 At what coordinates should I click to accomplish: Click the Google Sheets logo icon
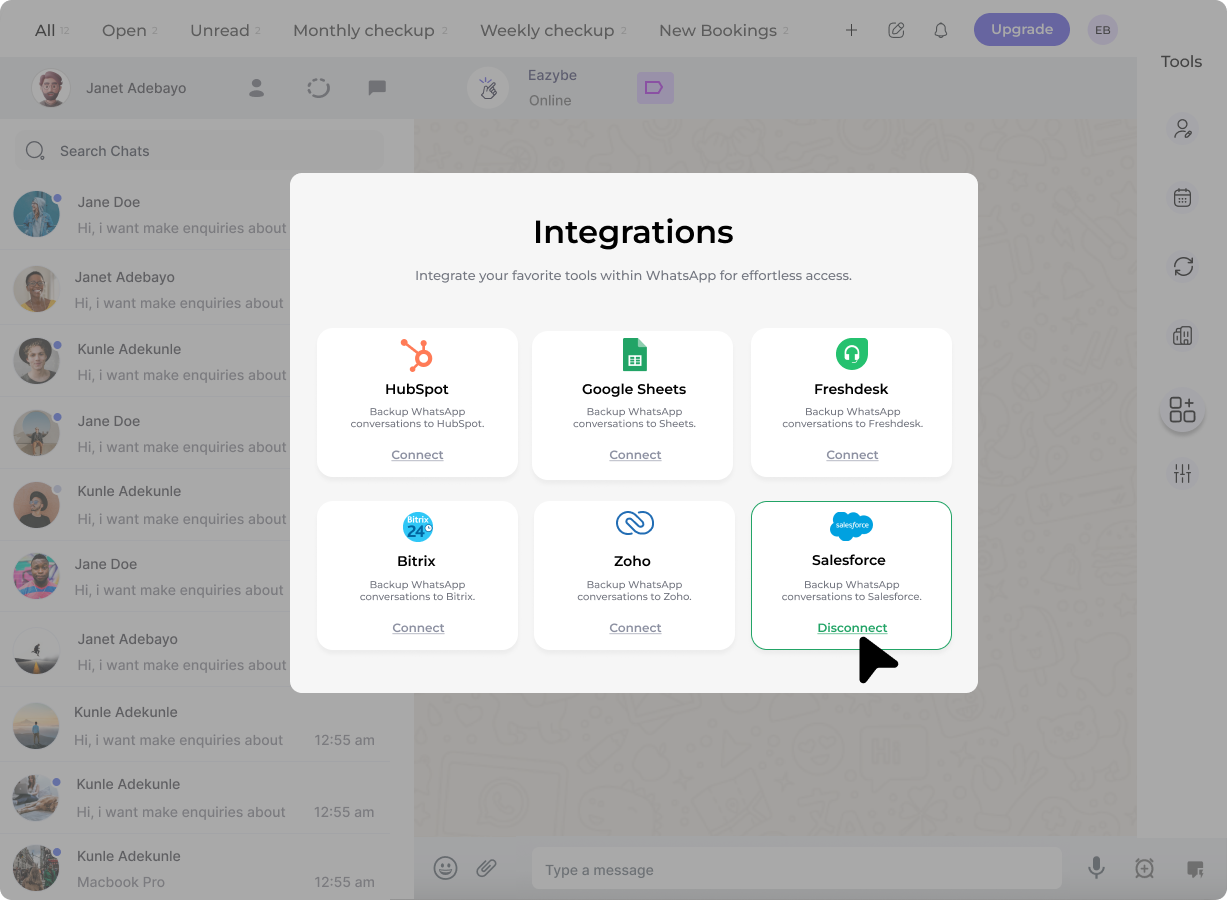coord(634,355)
